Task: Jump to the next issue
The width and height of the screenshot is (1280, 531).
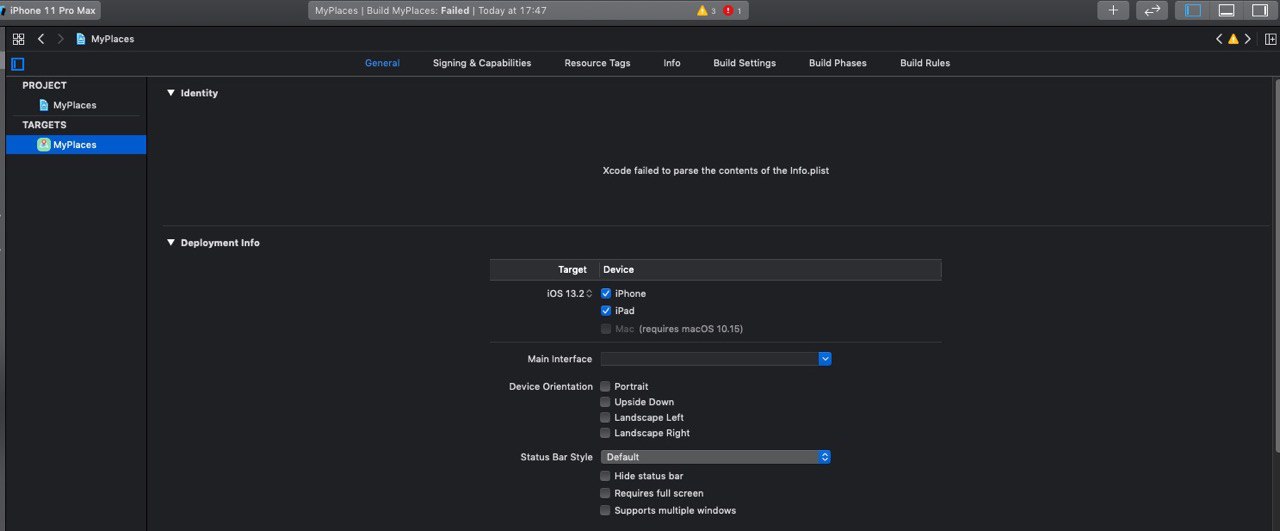Action: (1247, 39)
